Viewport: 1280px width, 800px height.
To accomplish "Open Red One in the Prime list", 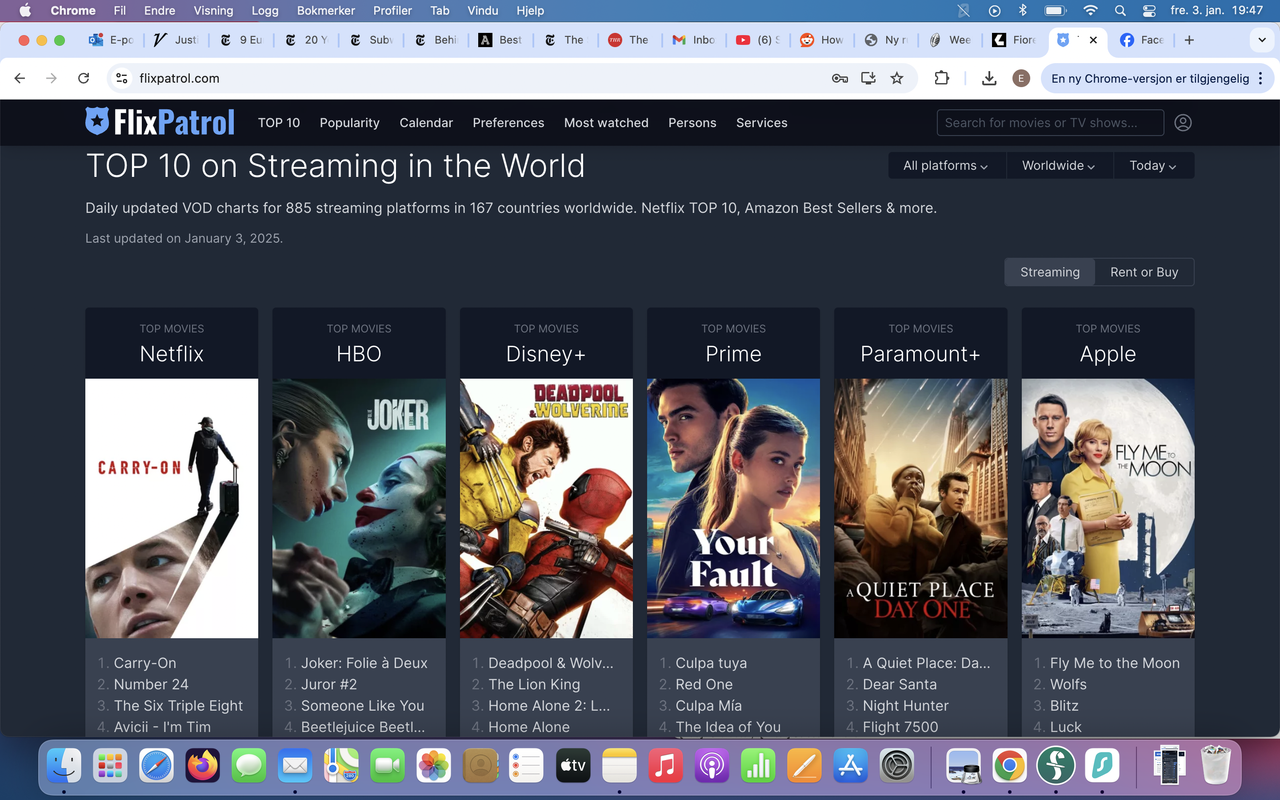I will coord(704,684).
